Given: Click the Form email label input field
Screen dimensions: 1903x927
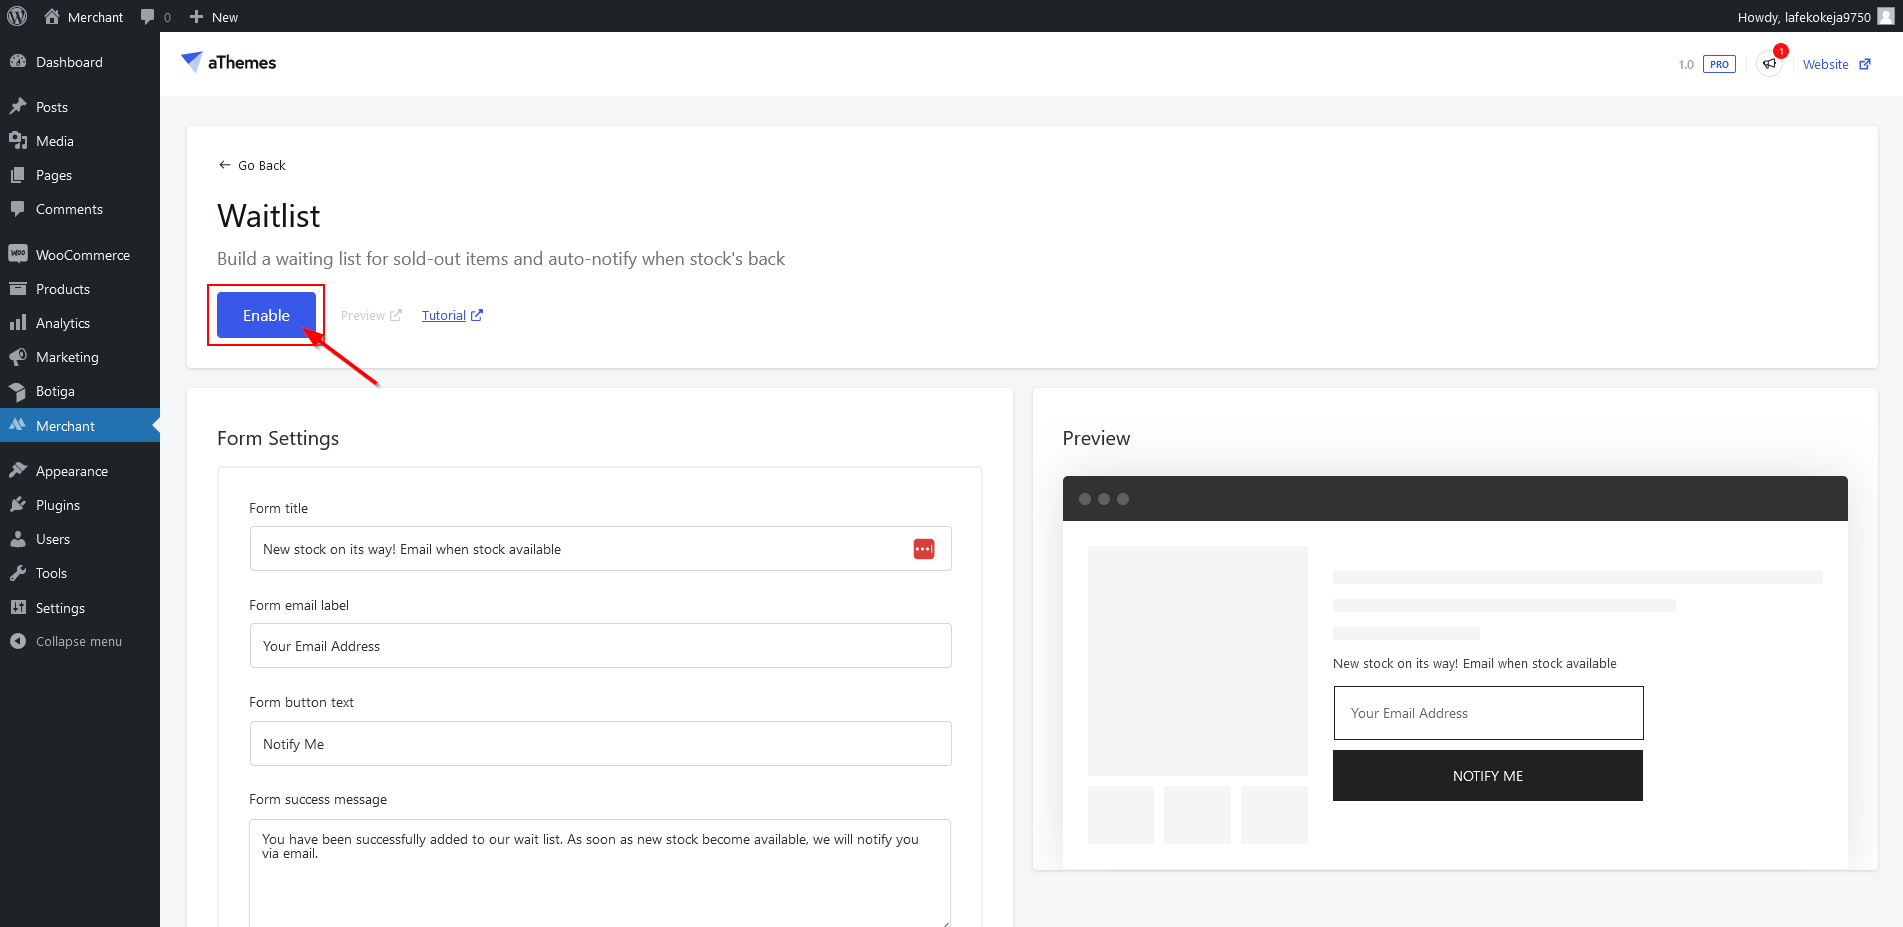Looking at the screenshot, I should pyautogui.click(x=600, y=646).
